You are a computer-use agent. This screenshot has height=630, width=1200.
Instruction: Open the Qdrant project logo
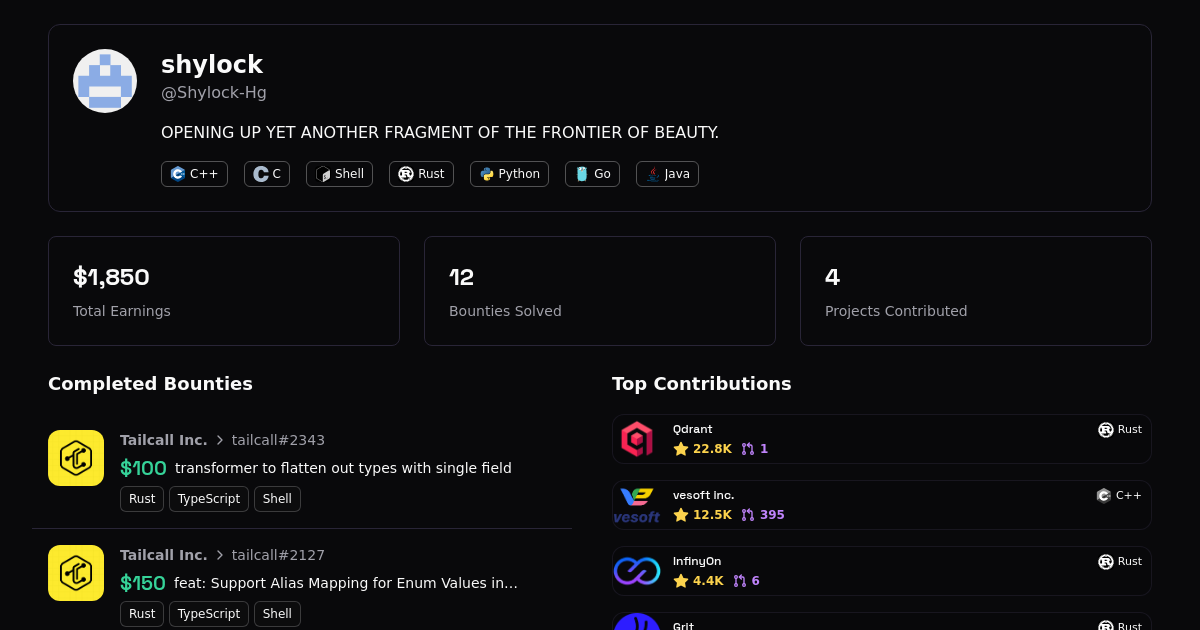click(x=637, y=439)
